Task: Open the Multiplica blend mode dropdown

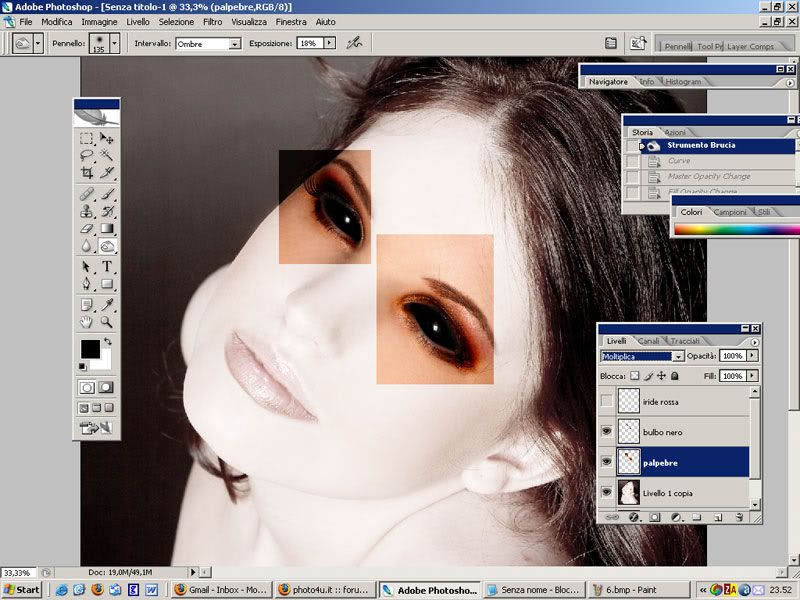Action: 678,356
